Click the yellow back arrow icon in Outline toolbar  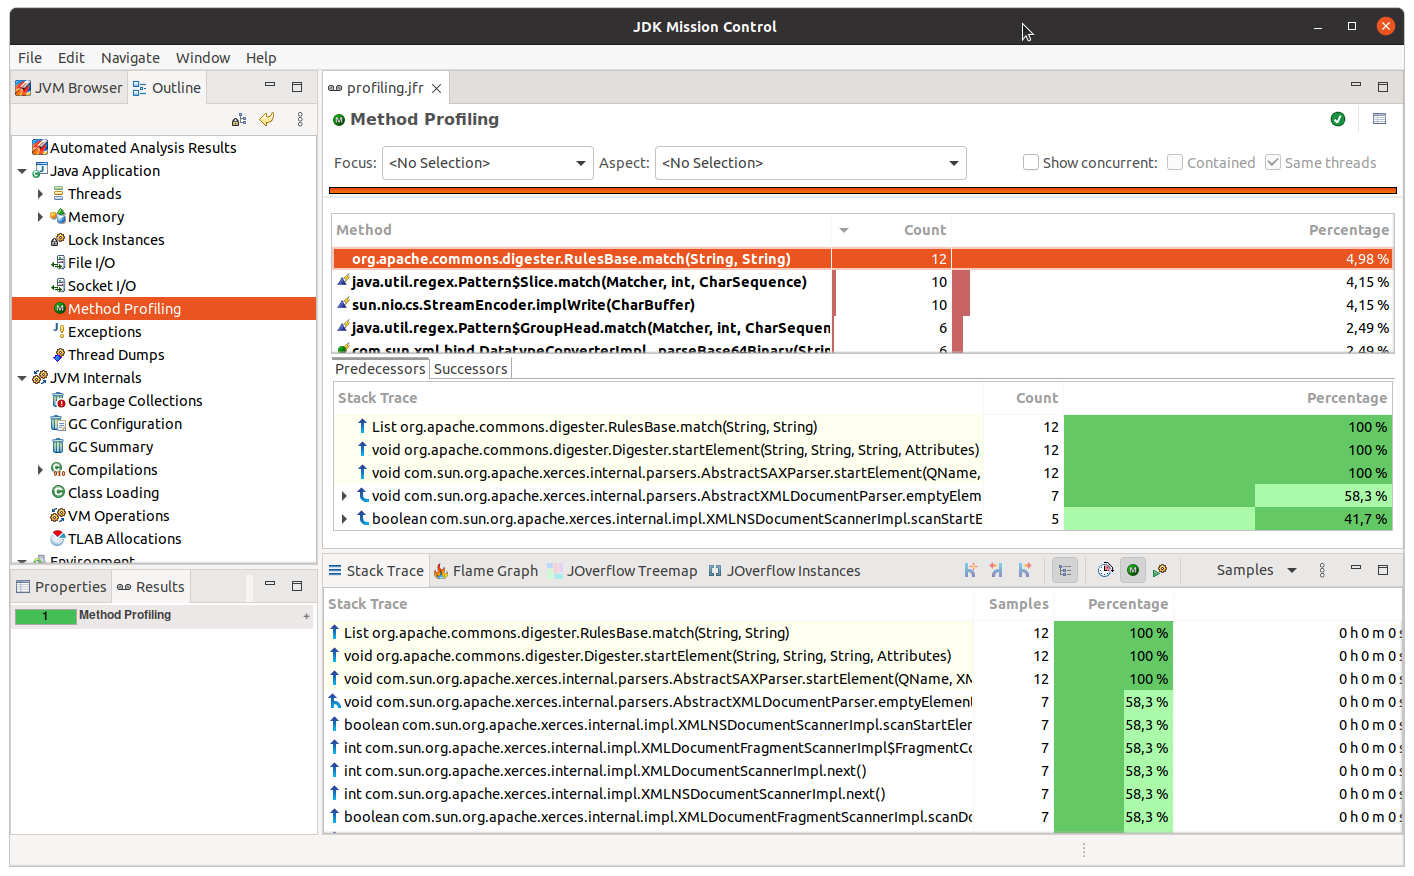pyautogui.click(x=267, y=119)
